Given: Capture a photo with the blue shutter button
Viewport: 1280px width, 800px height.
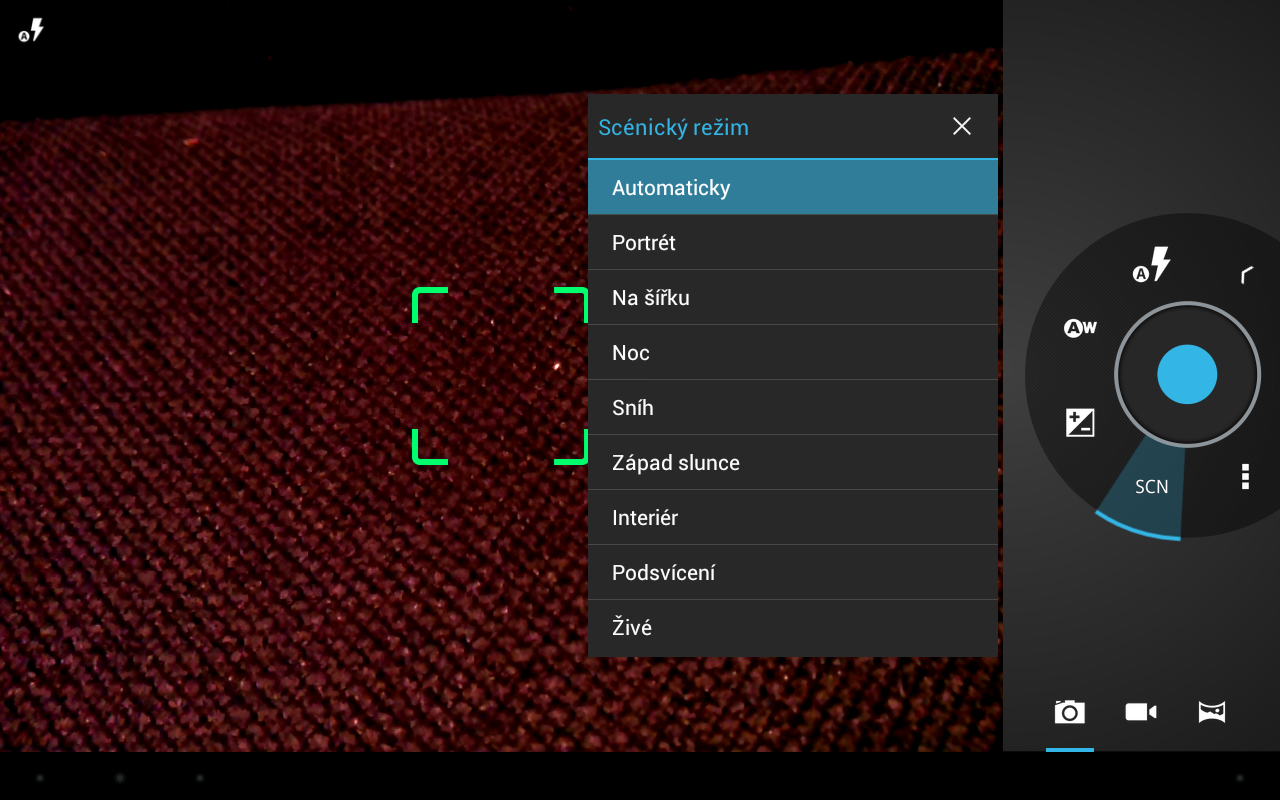Looking at the screenshot, I should click(x=1186, y=374).
